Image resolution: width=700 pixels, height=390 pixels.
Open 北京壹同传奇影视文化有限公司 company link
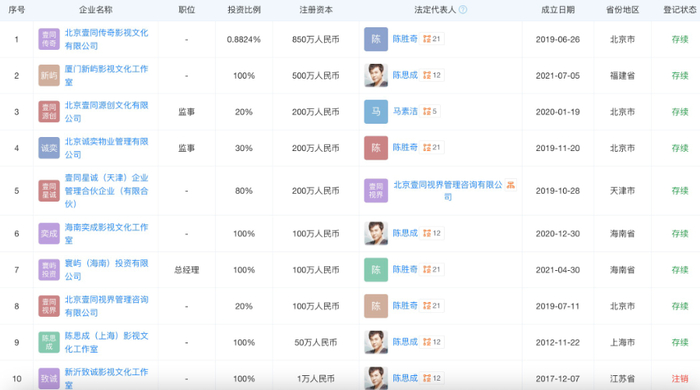pyautogui.click(x=106, y=39)
